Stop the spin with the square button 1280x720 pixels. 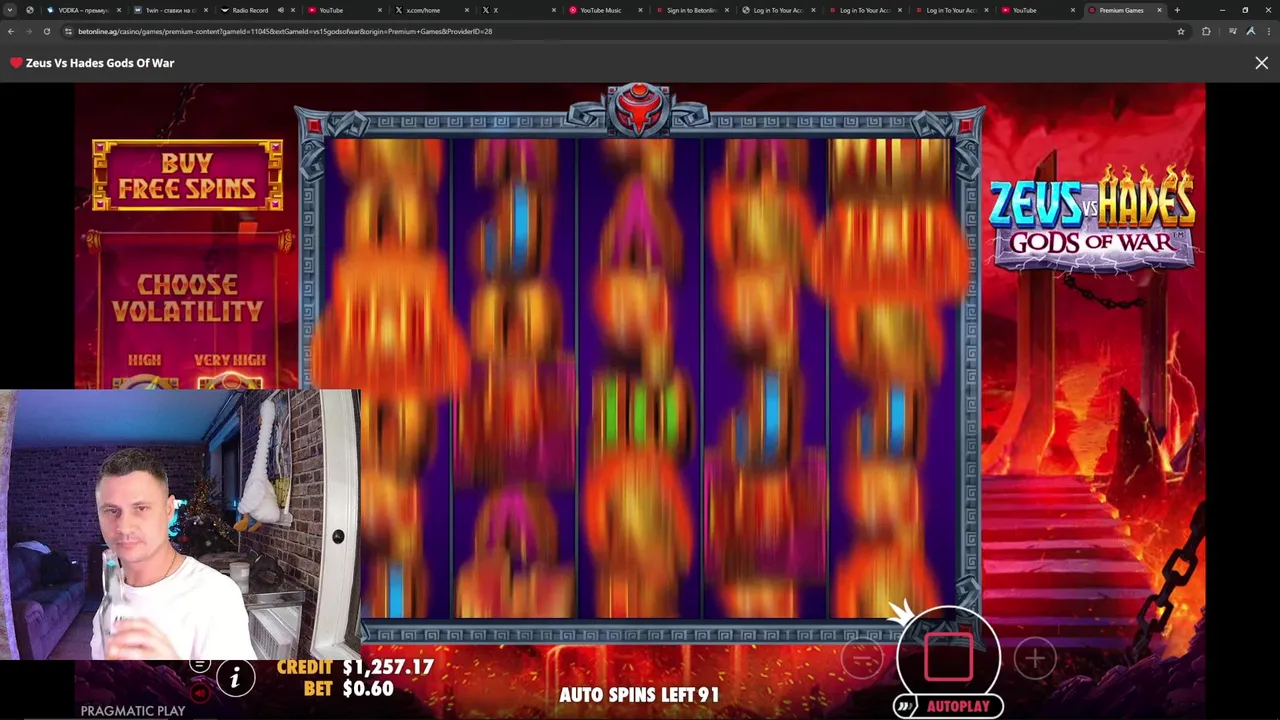pos(948,656)
